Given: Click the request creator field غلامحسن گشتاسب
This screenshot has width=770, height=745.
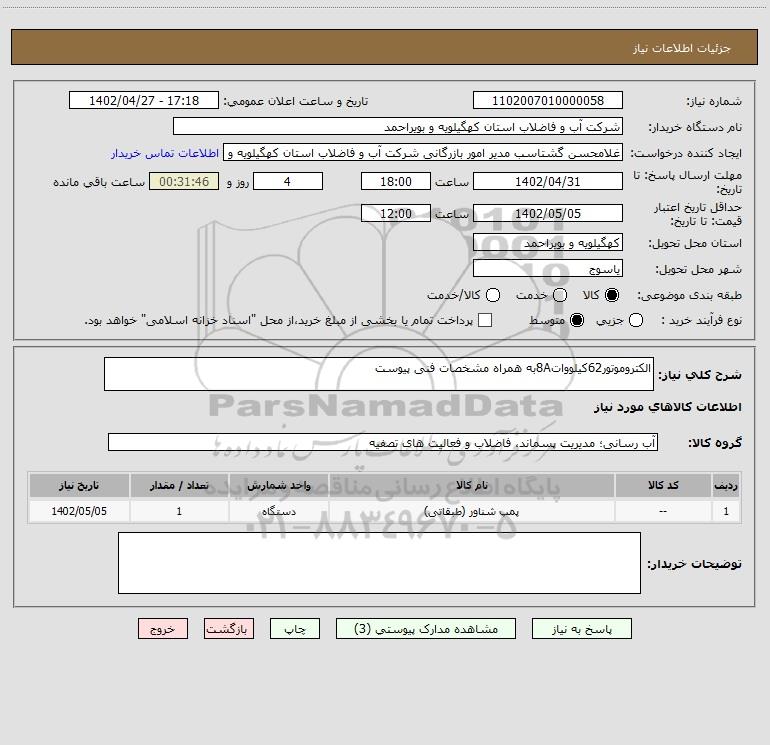Looking at the screenshot, I should coord(423,152).
